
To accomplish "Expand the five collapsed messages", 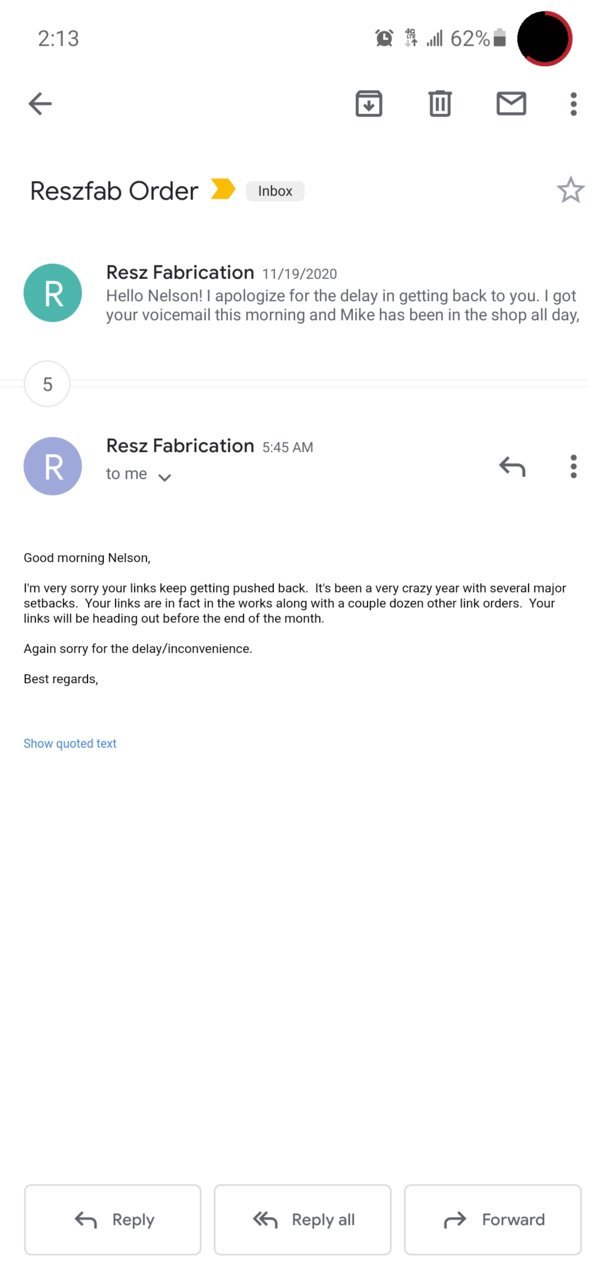I will tap(47, 384).
